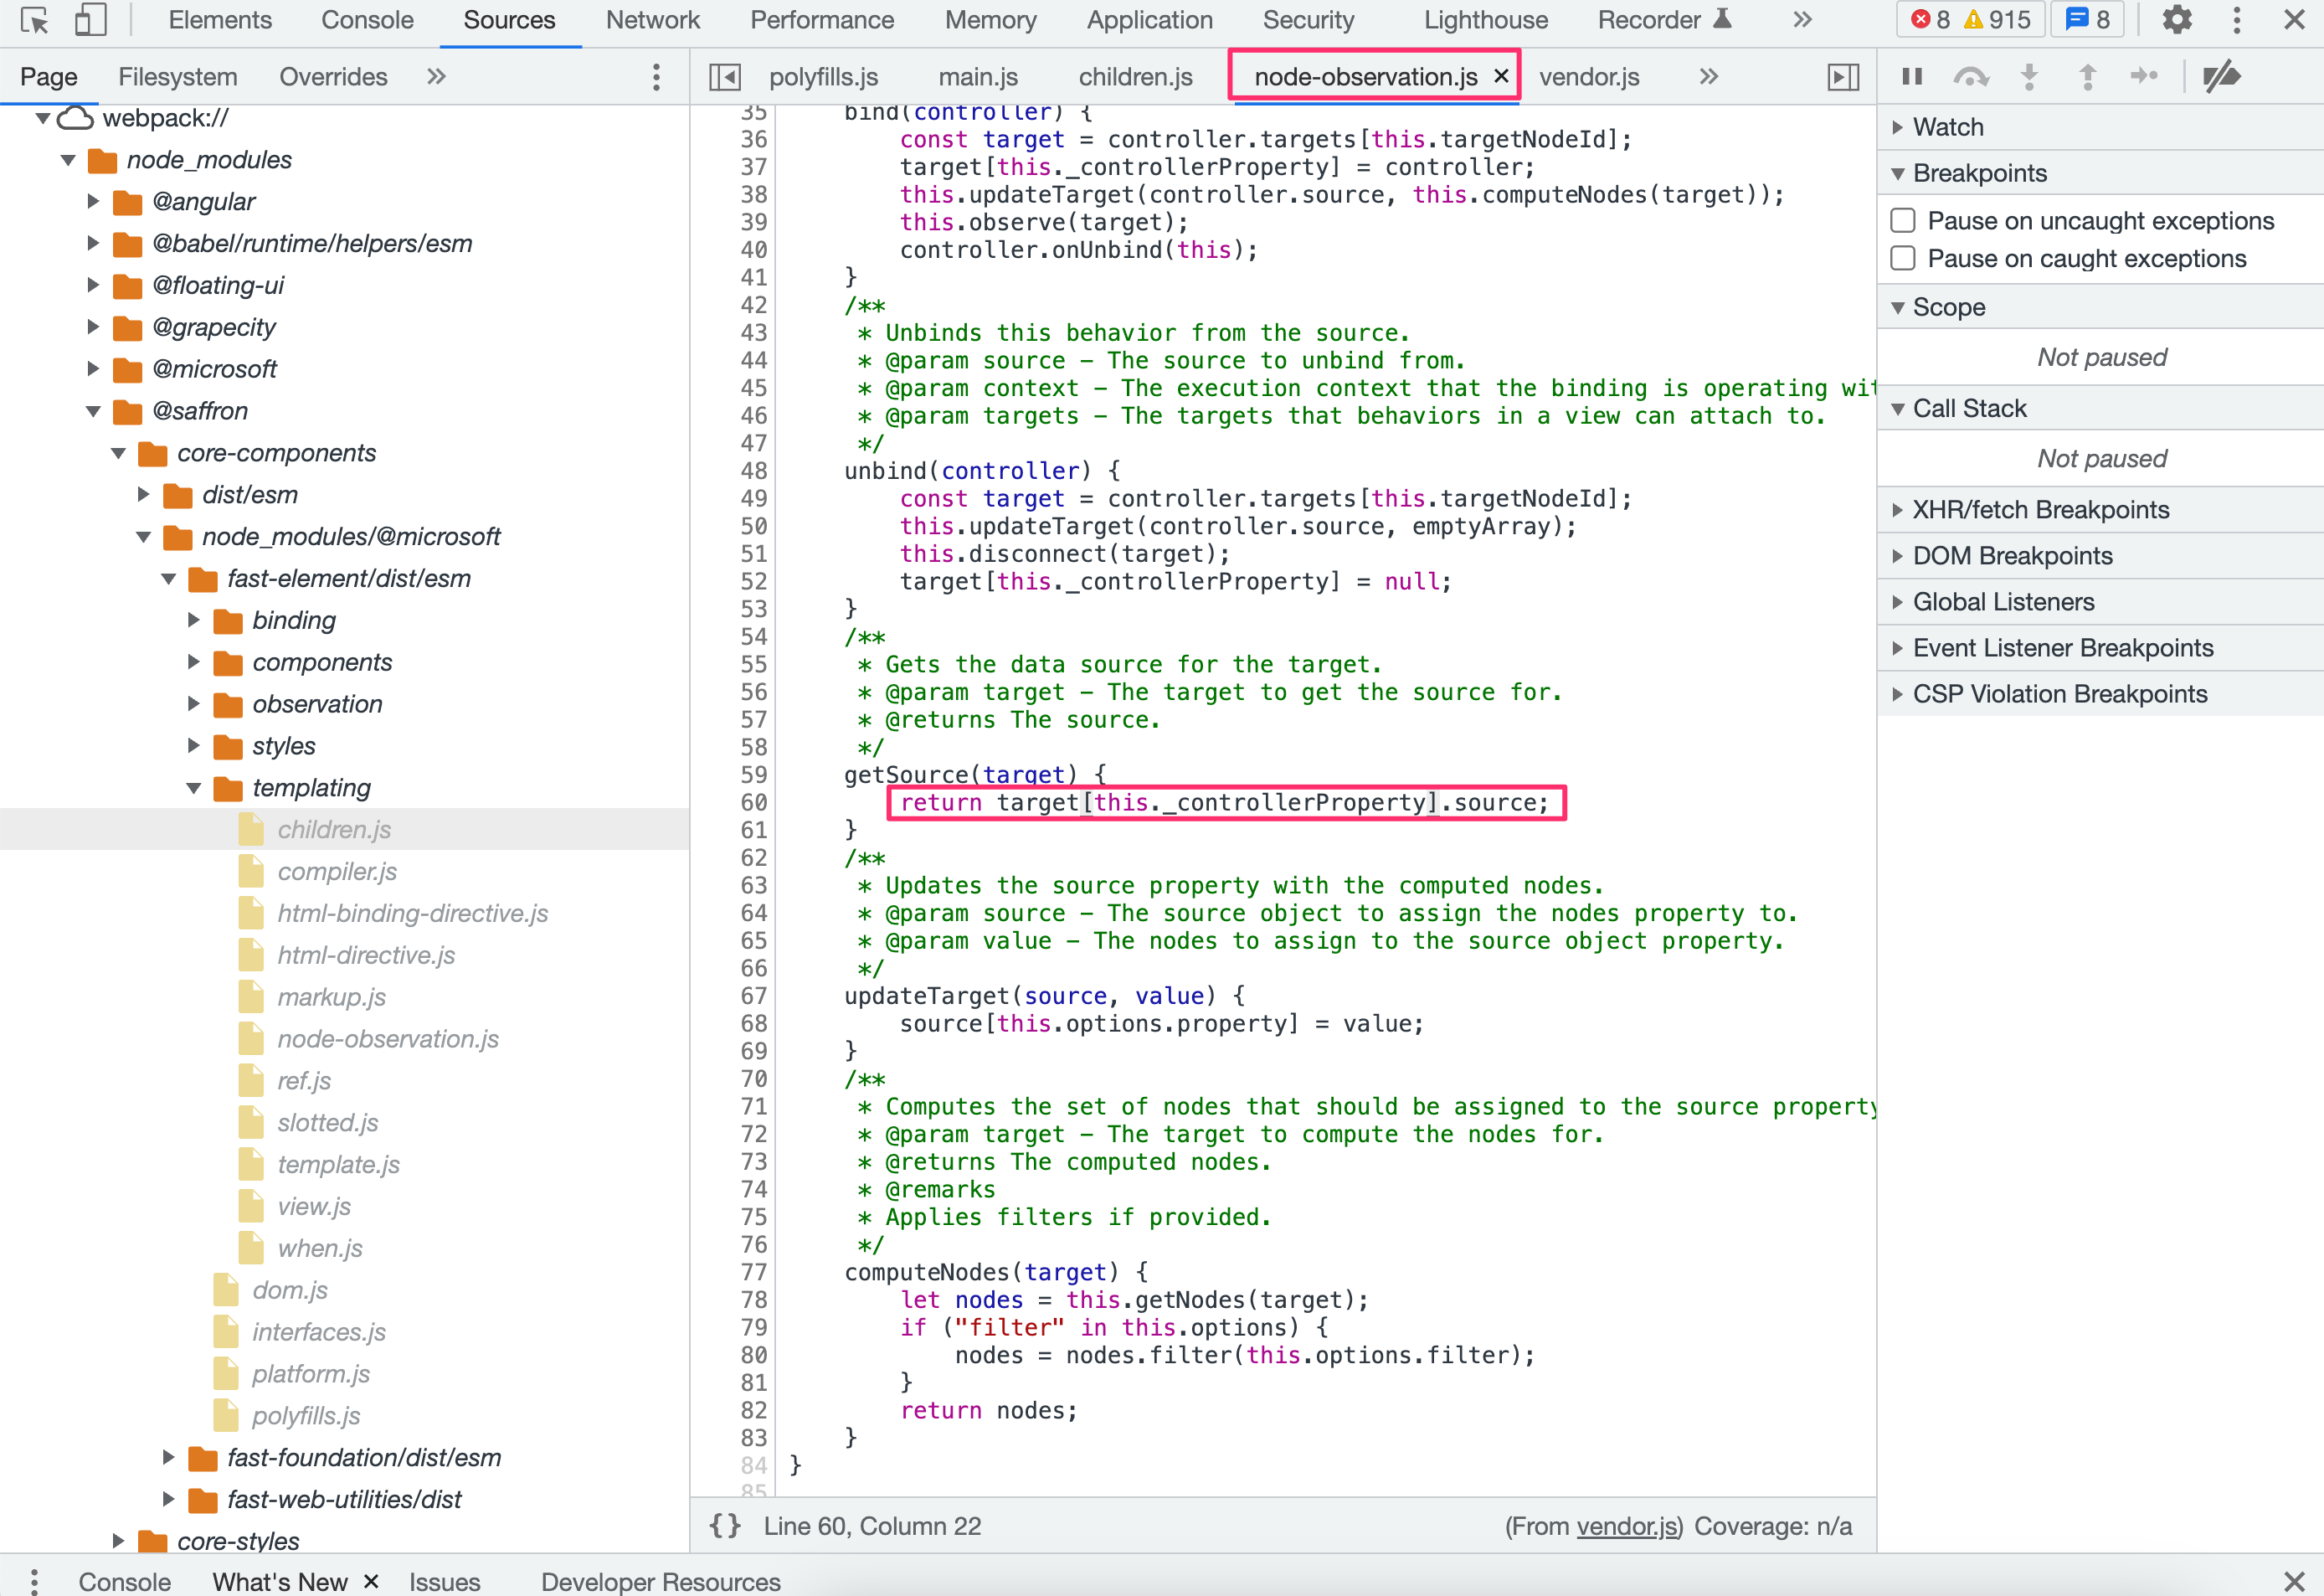Expand the @angular folder
2324x1596 pixels.
point(93,202)
